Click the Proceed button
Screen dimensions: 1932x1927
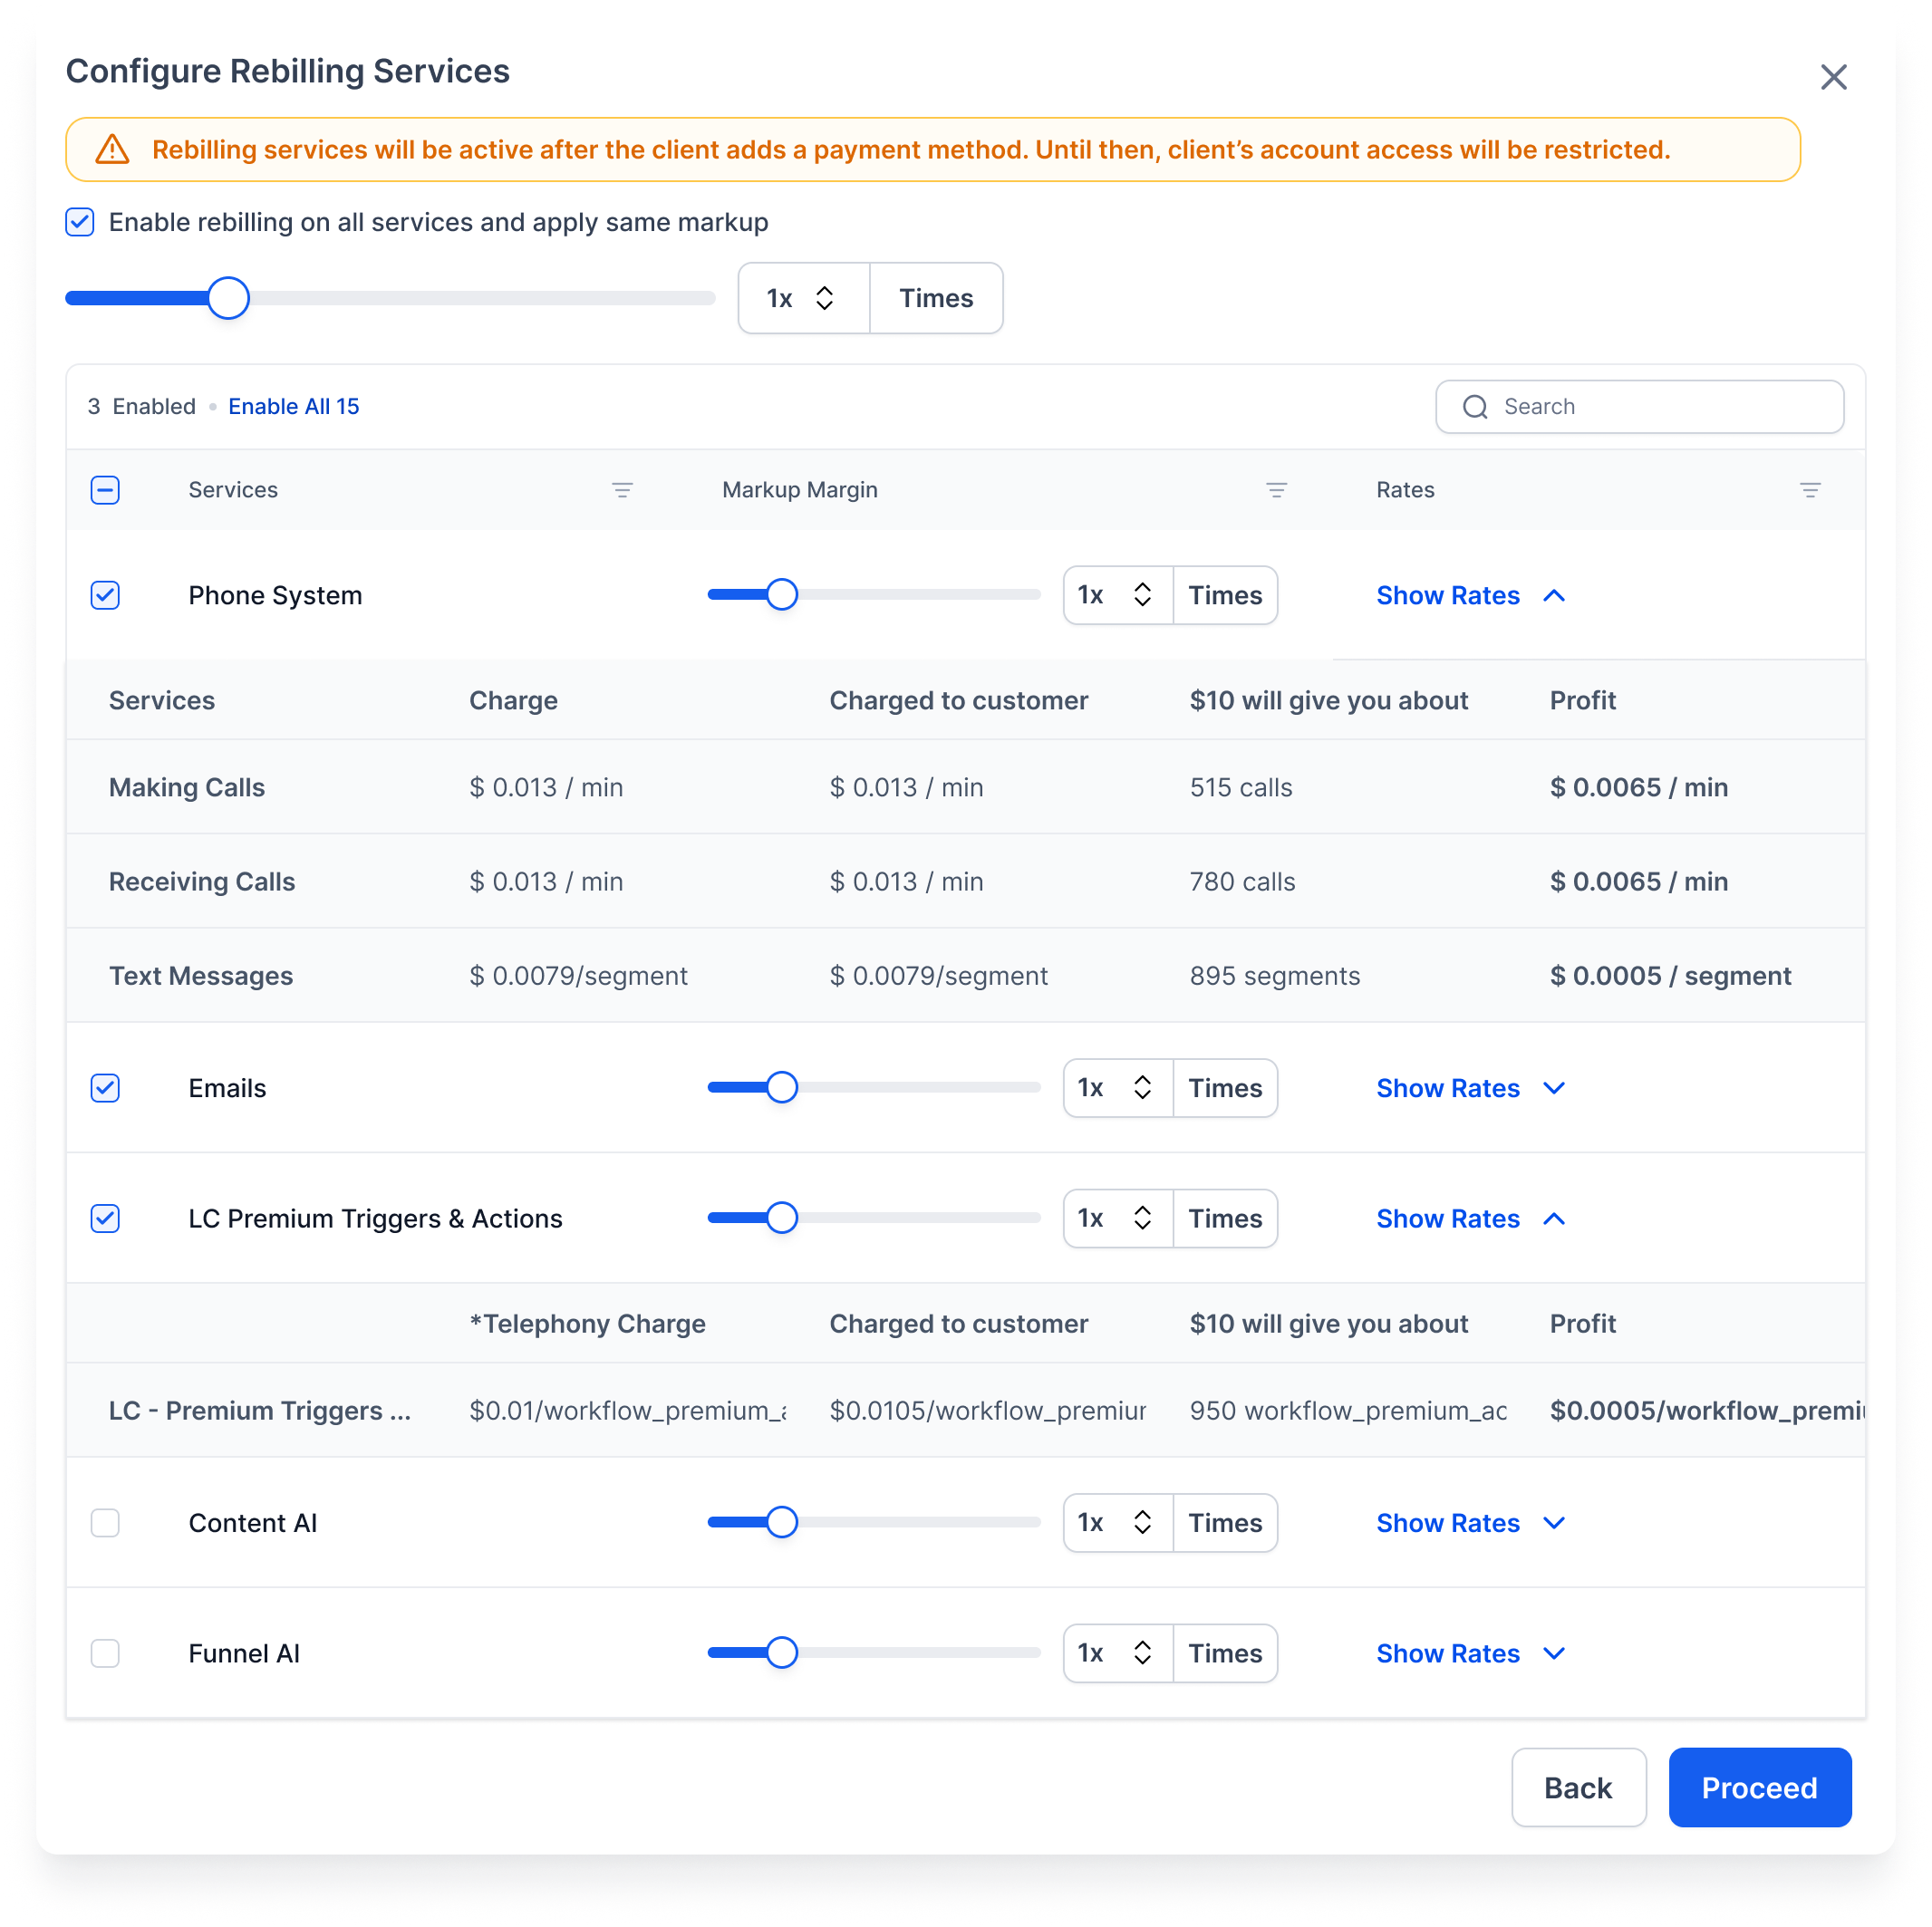coord(1759,1788)
